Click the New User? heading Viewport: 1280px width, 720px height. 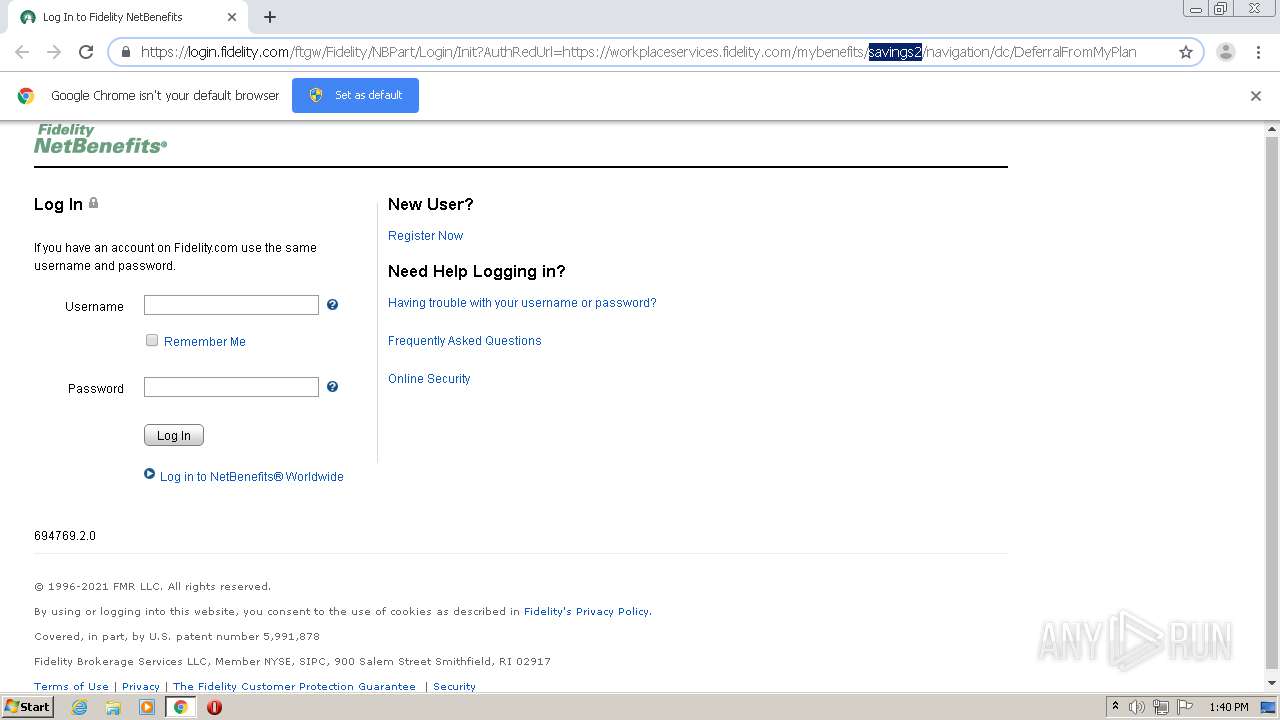(431, 204)
